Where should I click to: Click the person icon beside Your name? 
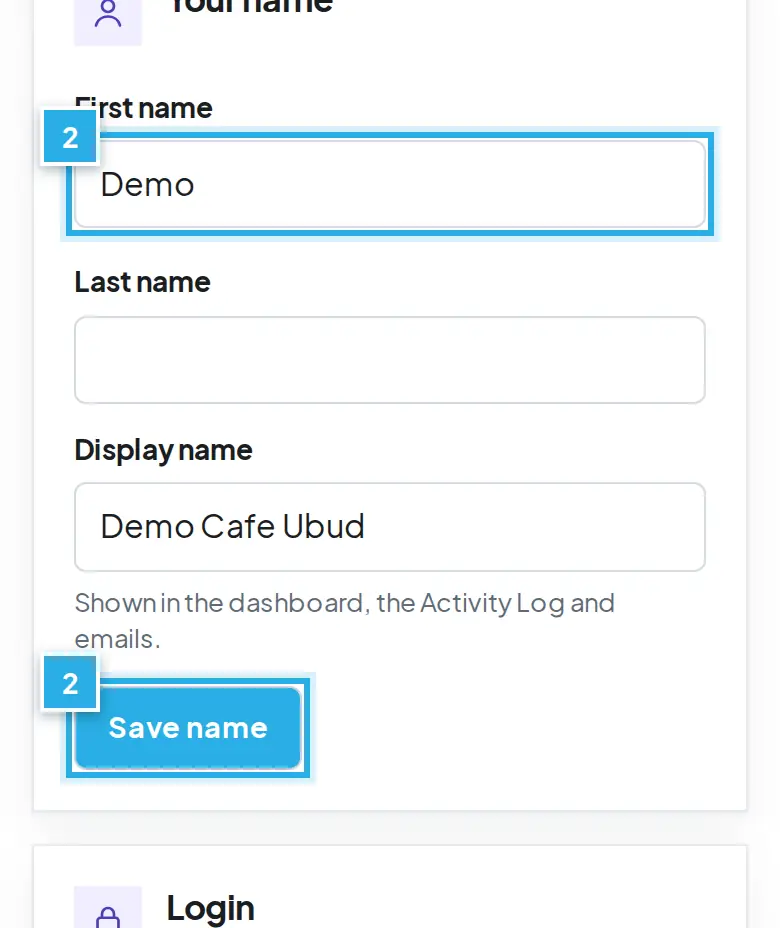coord(108,15)
